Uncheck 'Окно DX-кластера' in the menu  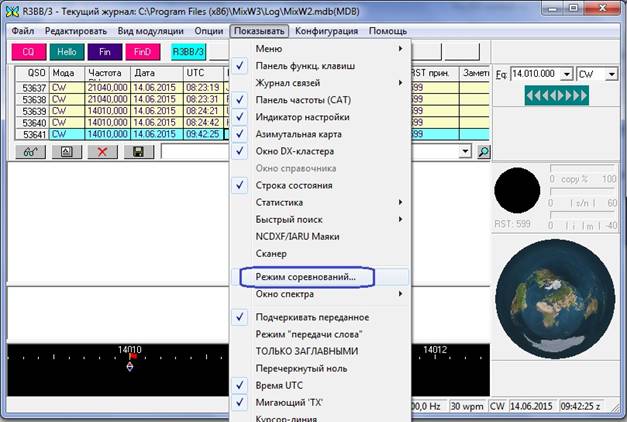click(298, 150)
